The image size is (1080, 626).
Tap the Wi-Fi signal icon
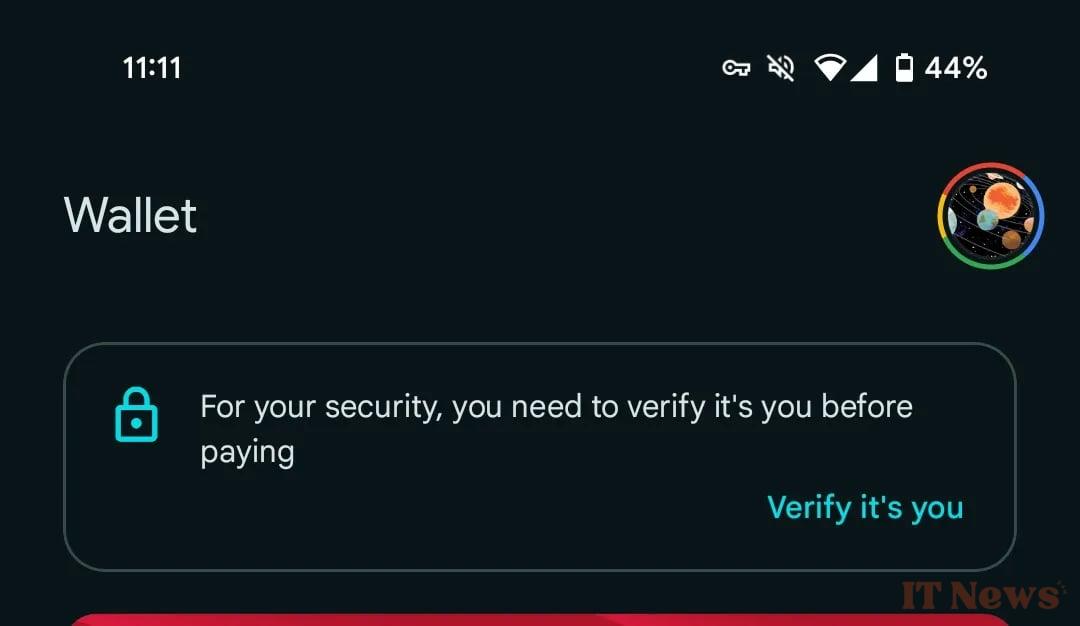(x=829, y=67)
